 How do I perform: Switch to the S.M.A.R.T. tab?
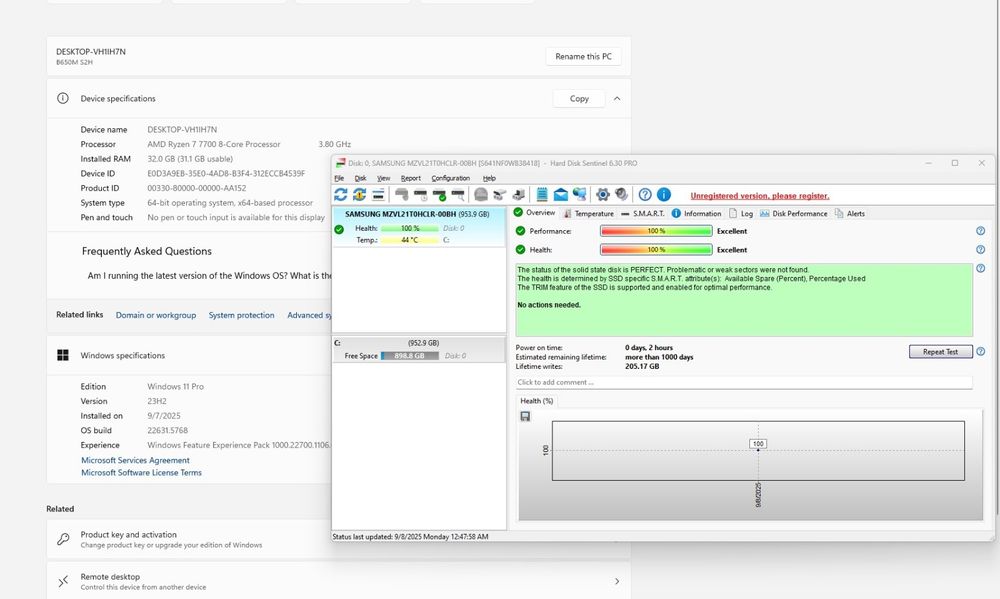[643, 214]
